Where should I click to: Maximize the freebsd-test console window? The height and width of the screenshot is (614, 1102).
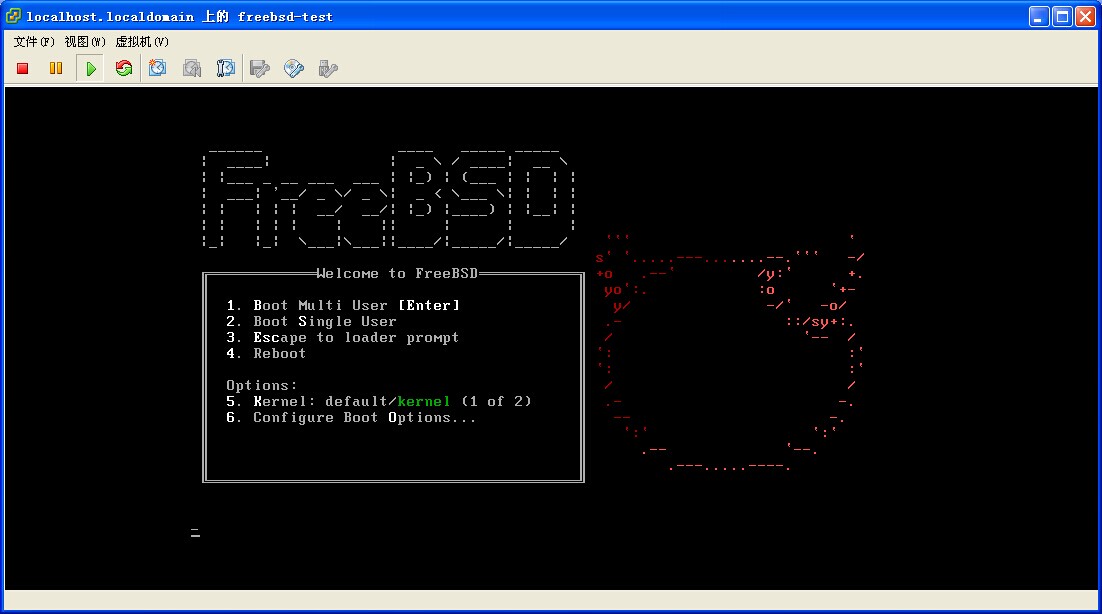tap(1062, 16)
